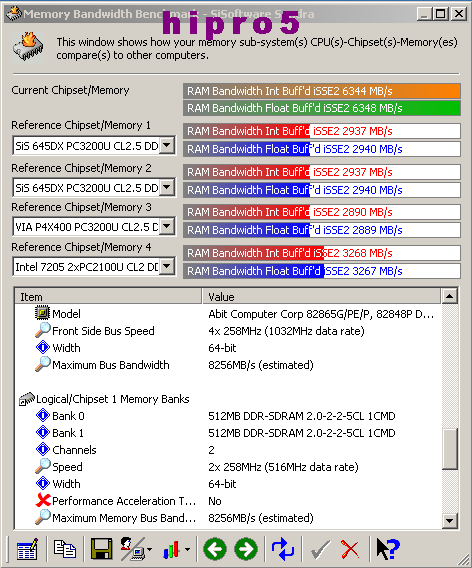
Task: Click Reference 3 Int 2890 MB/s bar
Action: [322, 212]
